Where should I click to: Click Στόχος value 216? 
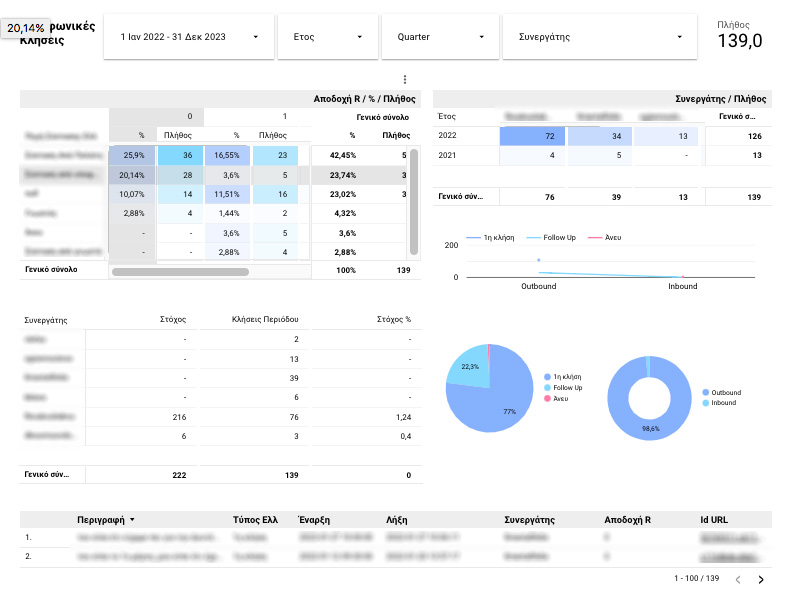click(x=179, y=417)
